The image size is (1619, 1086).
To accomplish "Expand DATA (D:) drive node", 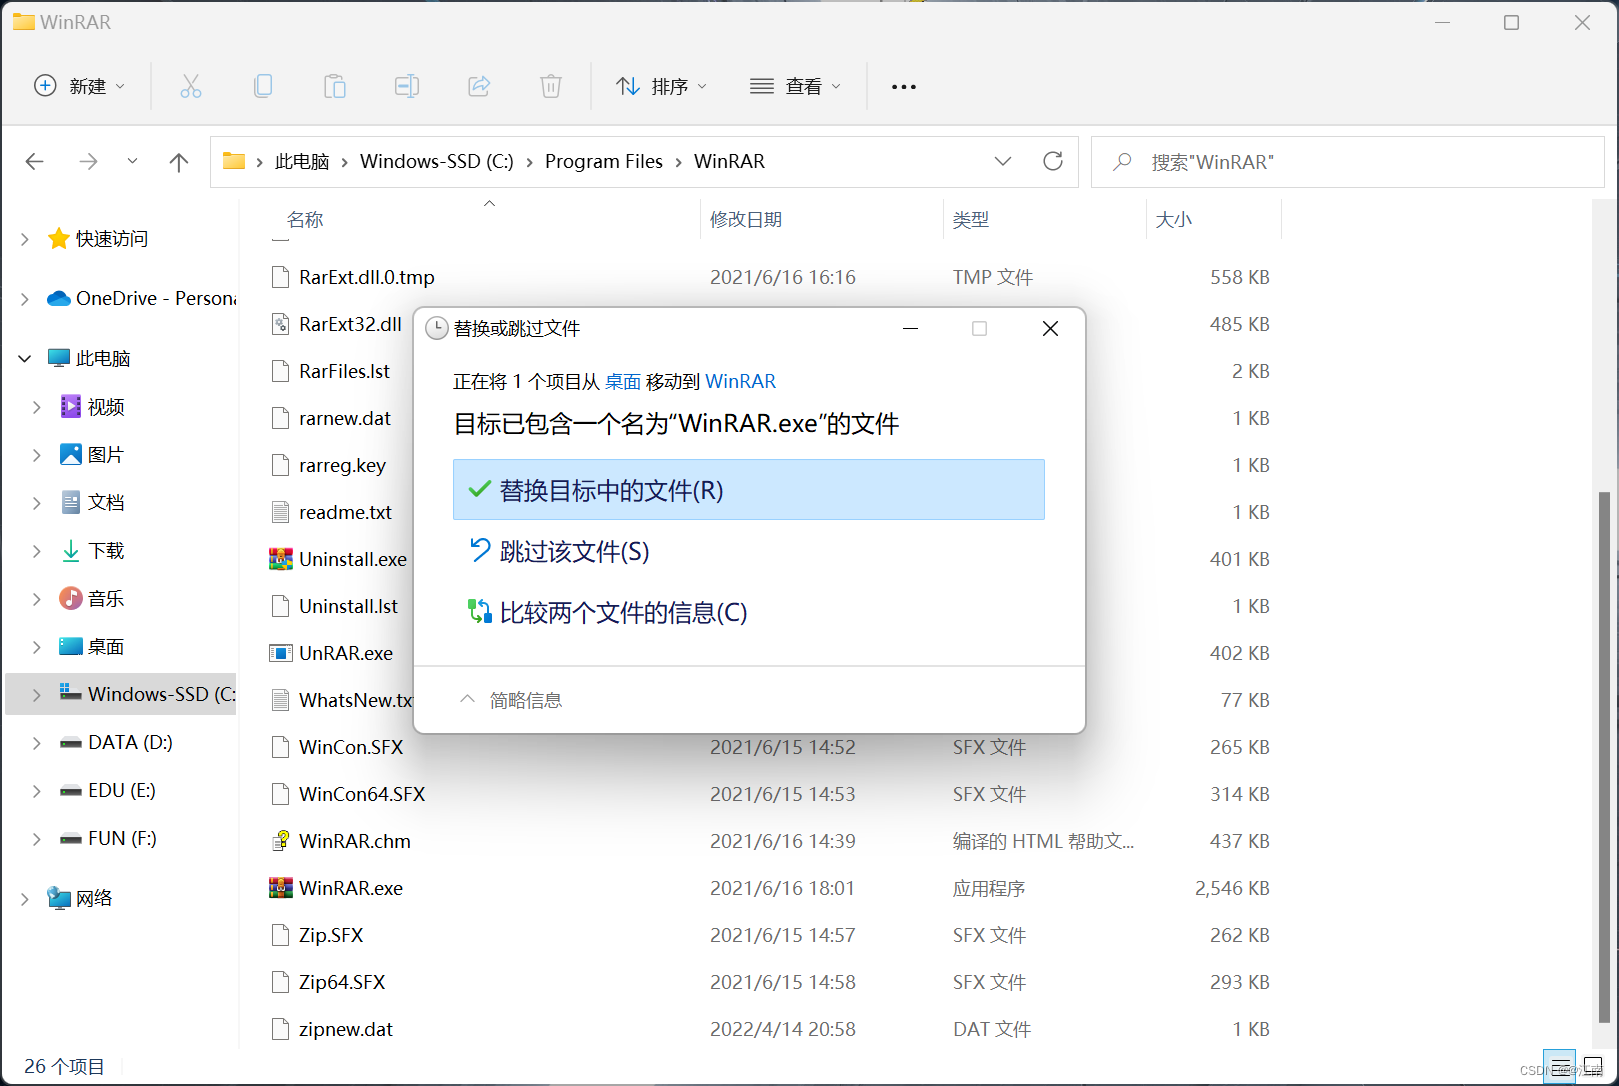I will point(37,742).
